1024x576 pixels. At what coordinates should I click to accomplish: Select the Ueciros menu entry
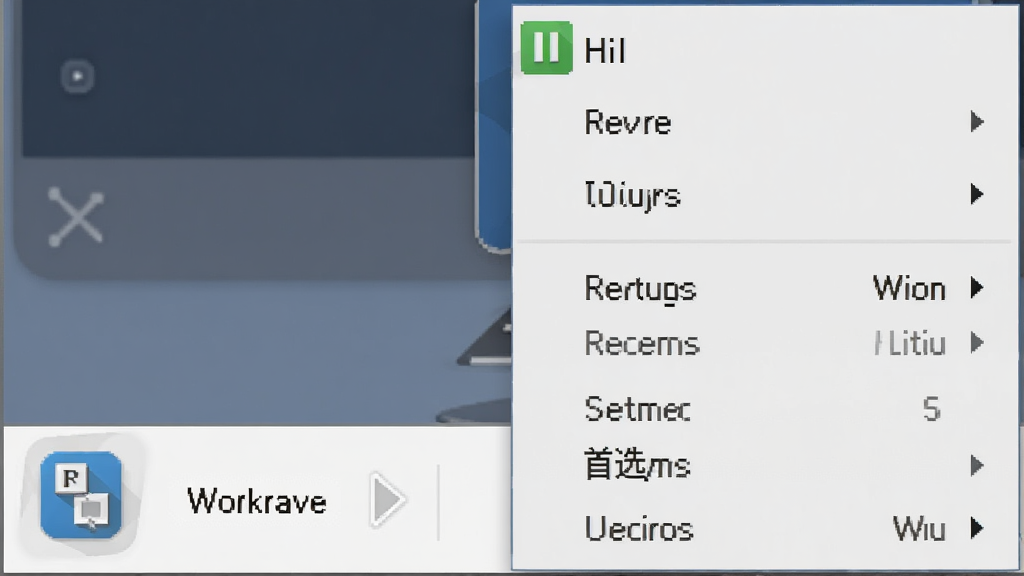pyautogui.click(x=764, y=528)
